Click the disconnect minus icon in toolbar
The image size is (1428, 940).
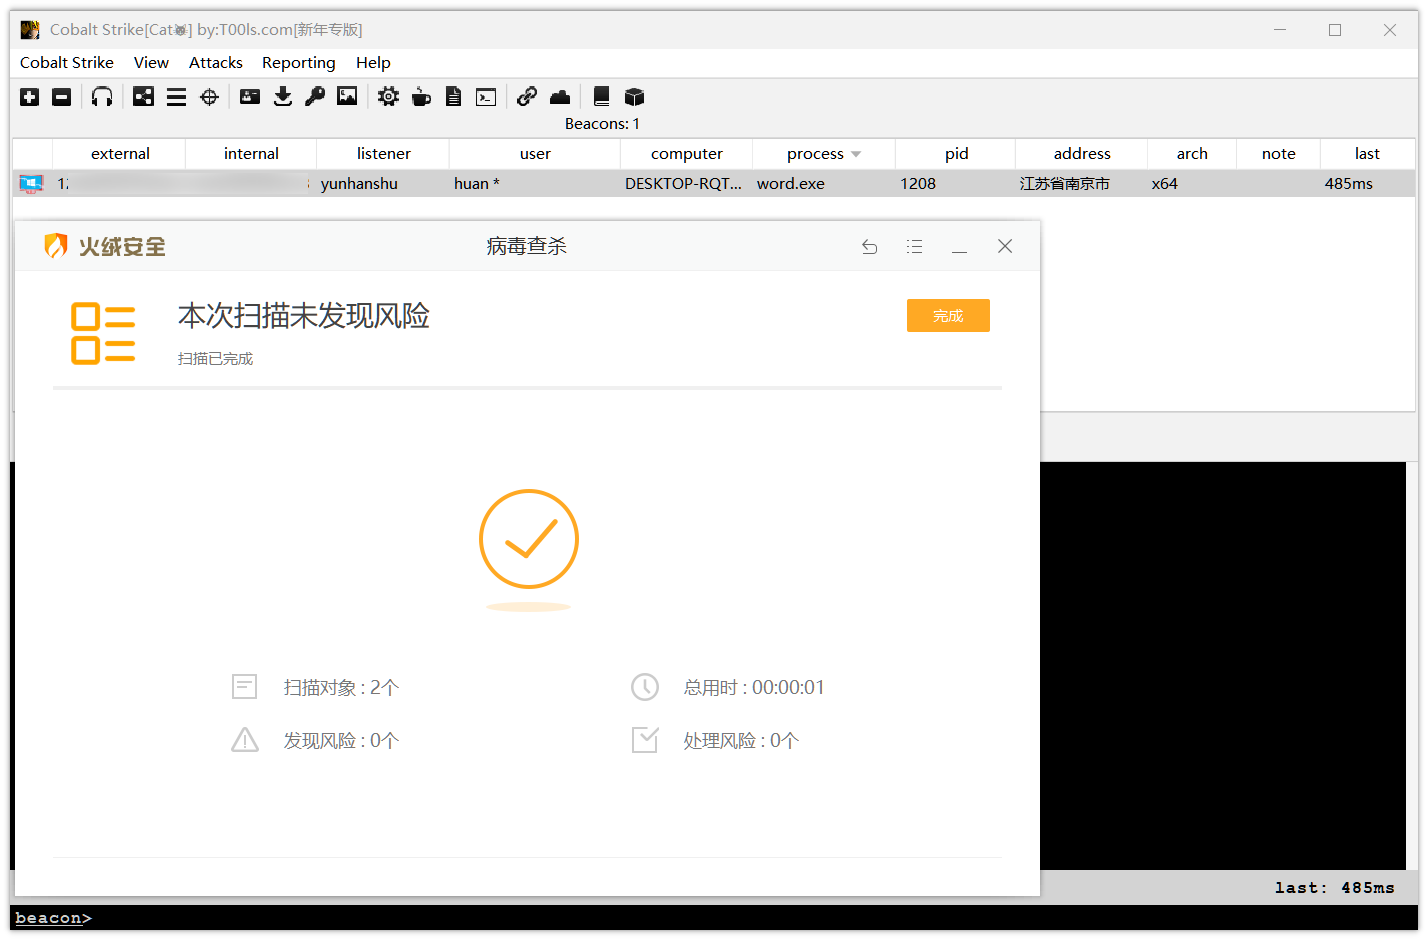click(62, 97)
